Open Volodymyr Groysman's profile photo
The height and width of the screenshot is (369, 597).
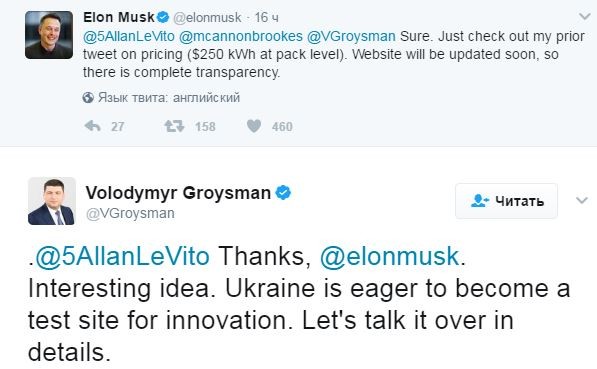click(x=51, y=201)
